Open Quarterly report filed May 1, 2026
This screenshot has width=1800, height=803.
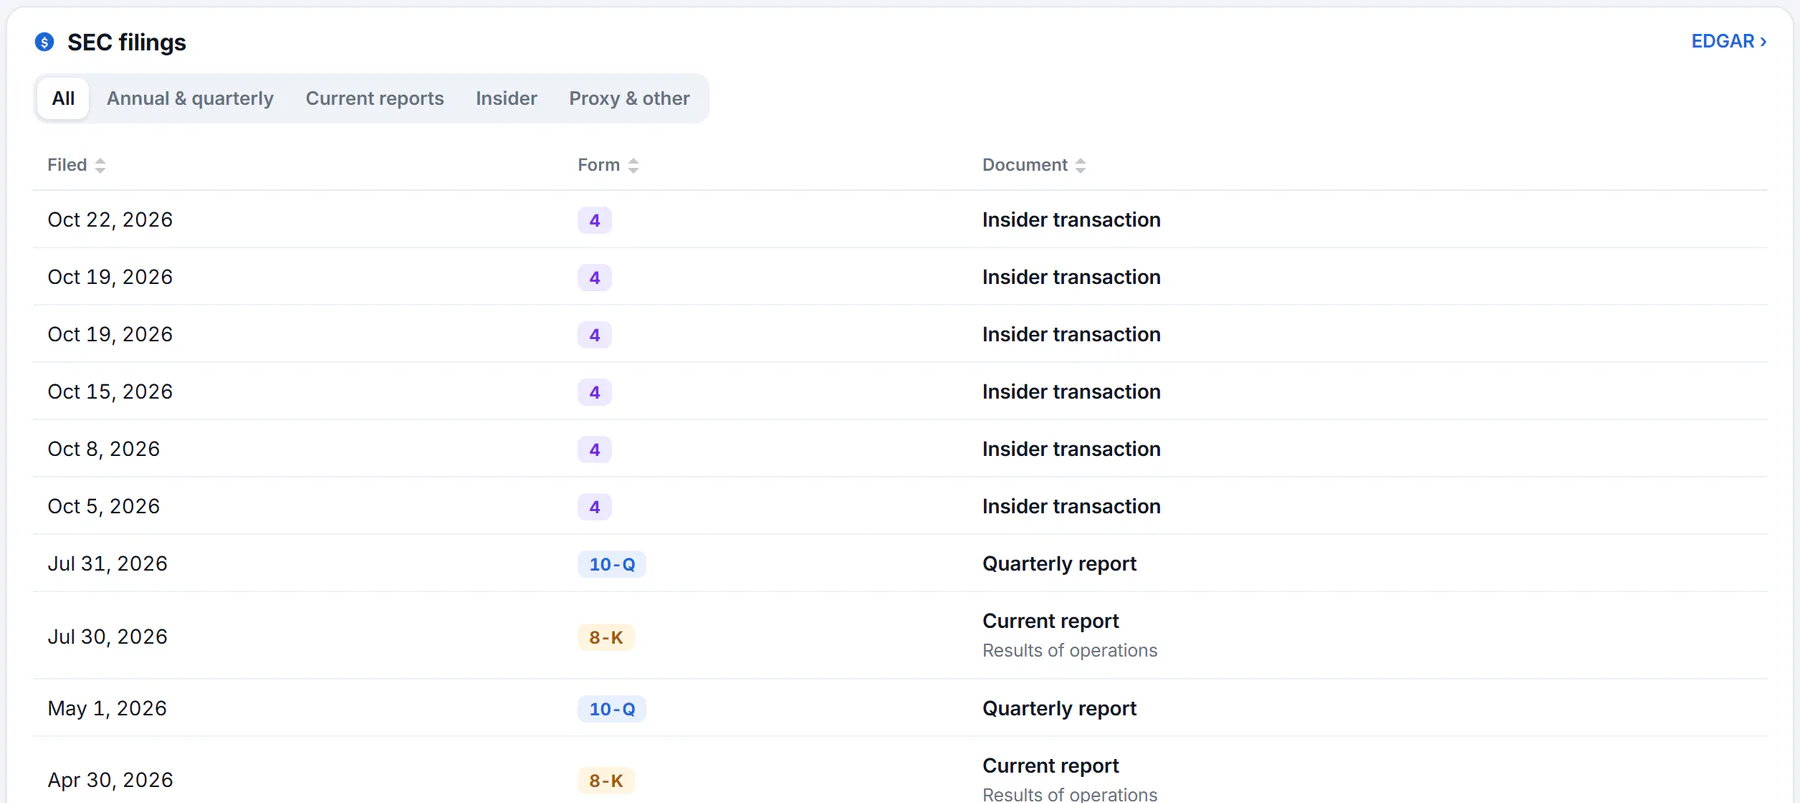click(1059, 709)
